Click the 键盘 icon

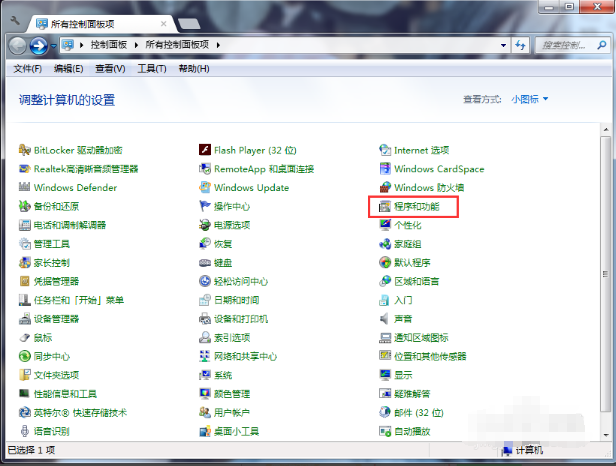(x=205, y=262)
